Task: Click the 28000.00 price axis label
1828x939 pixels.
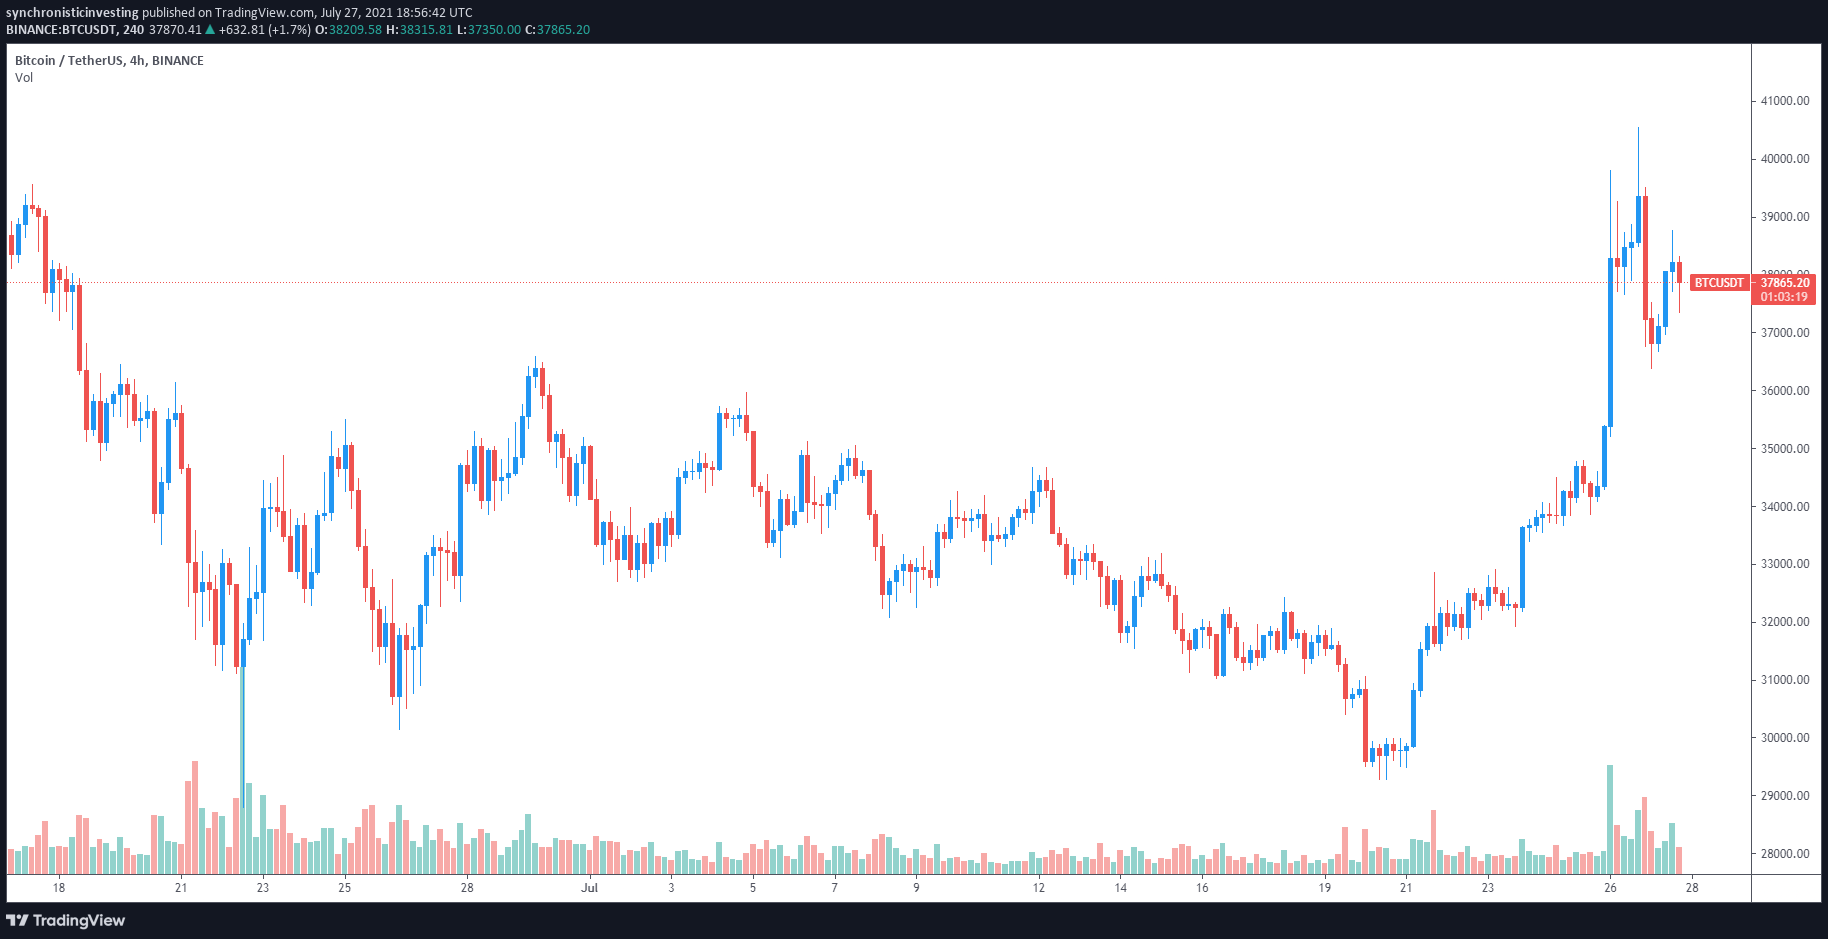Action: (1785, 854)
